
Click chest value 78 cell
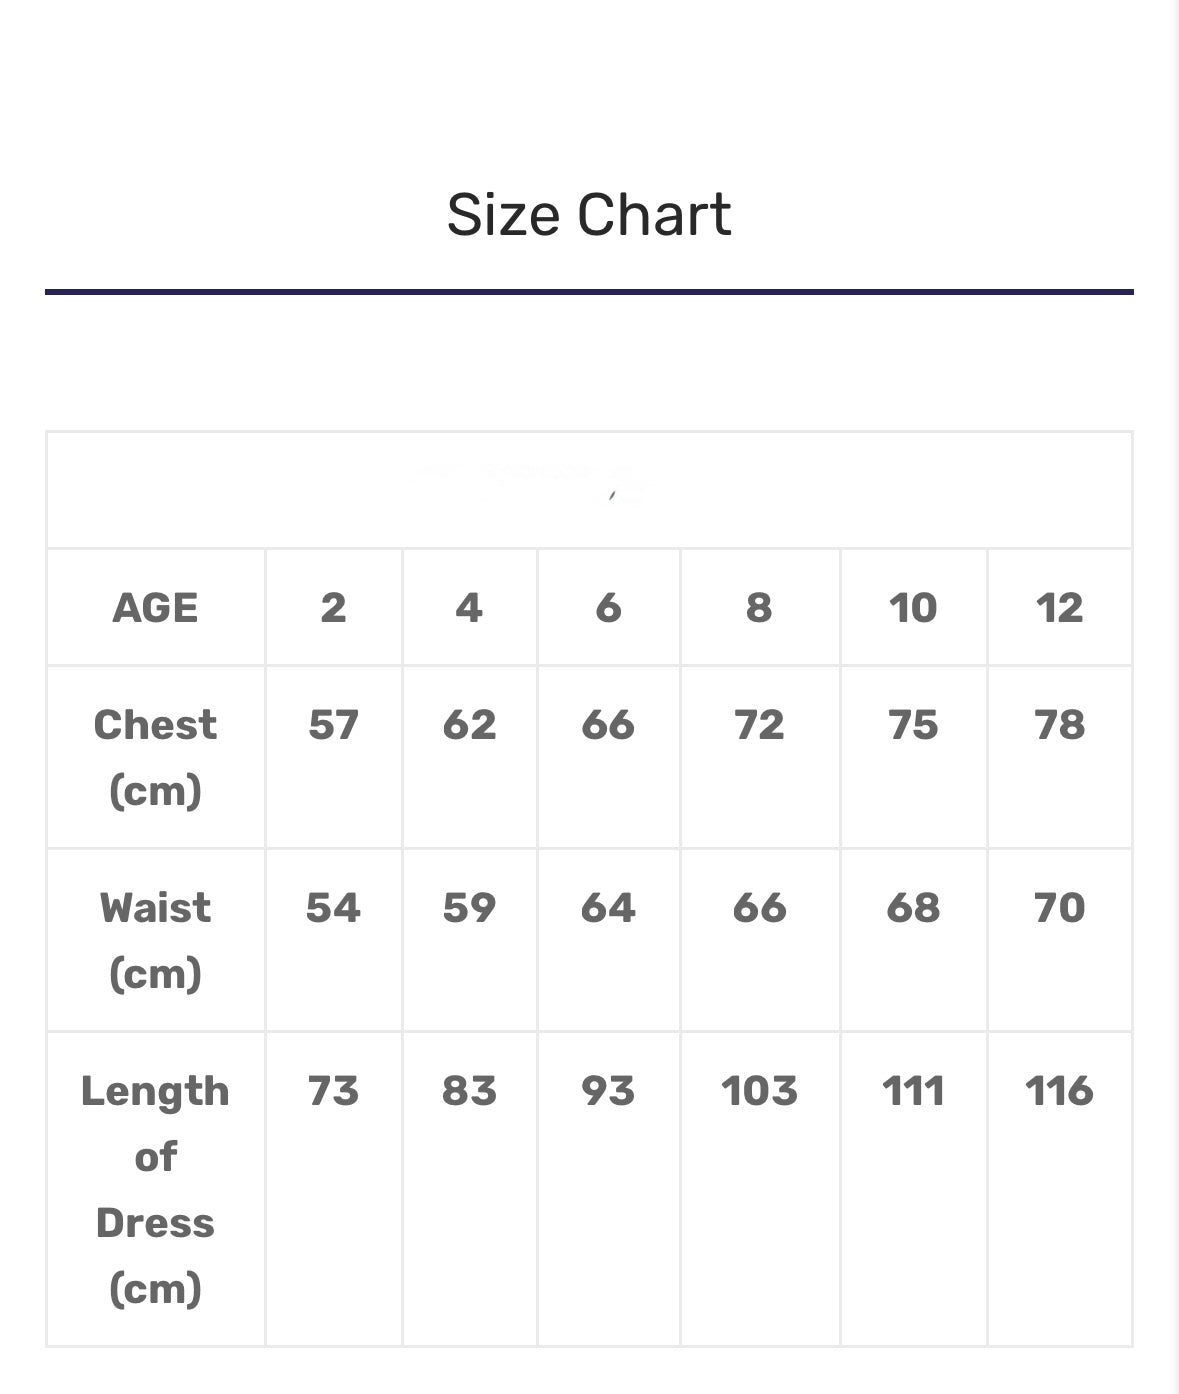click(x=1059, y=725)
